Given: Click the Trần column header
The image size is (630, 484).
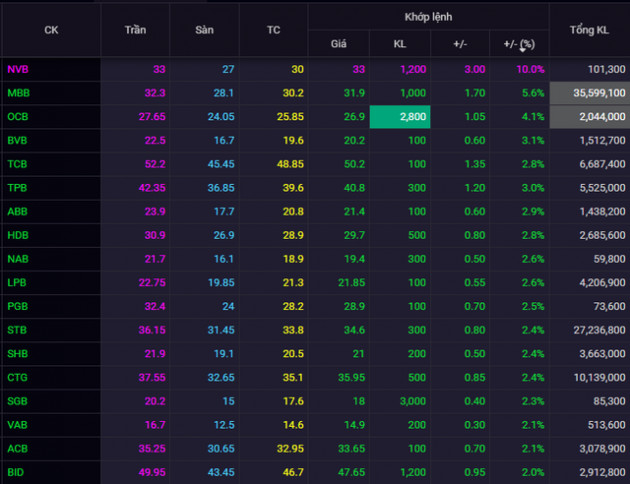Looking at the screenshot, I should [135, 30].
